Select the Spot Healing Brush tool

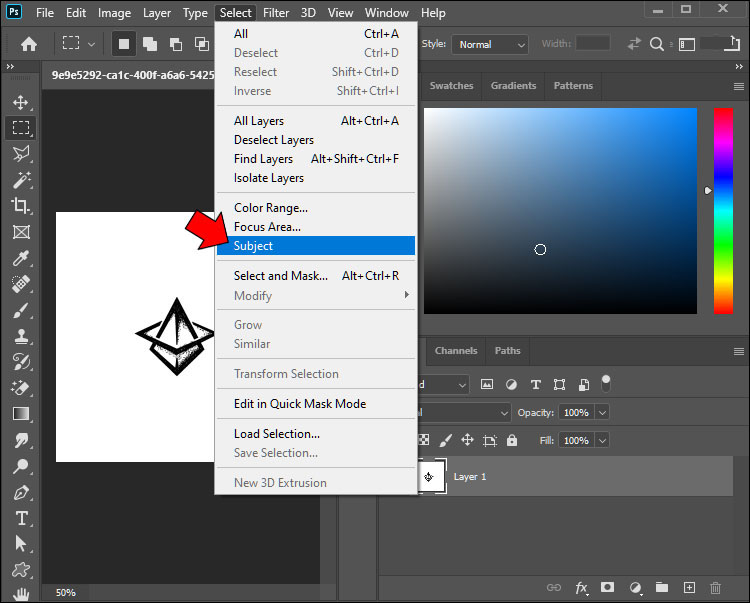tap(21, 284)
